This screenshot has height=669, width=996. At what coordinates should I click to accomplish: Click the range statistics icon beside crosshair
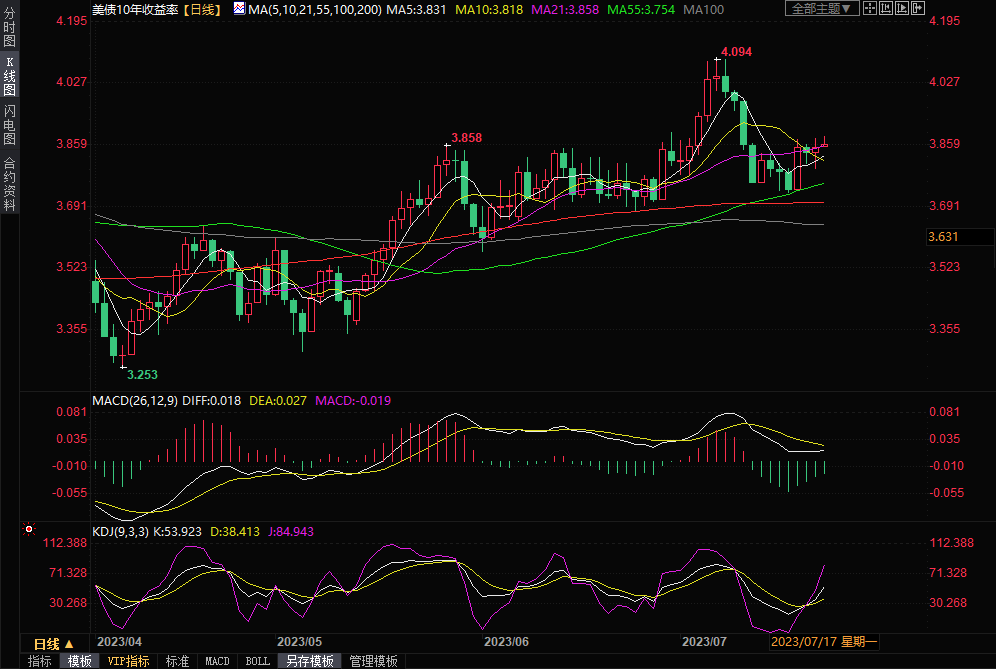click(886, 8)
